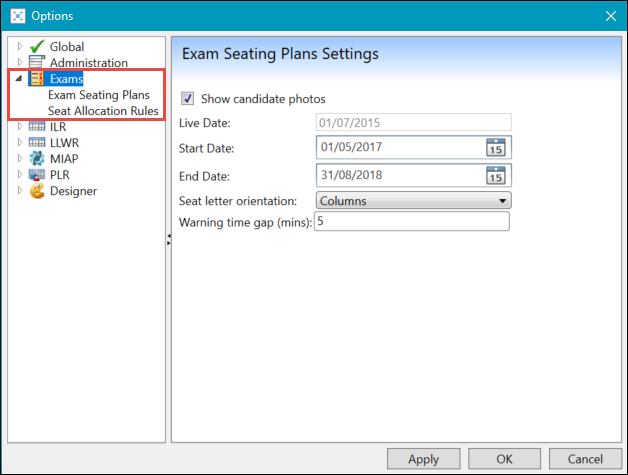Screen dimensions: 628x475
Task: Toggle Show candidate photos checkbox
Action: click(x=187, y=99)
